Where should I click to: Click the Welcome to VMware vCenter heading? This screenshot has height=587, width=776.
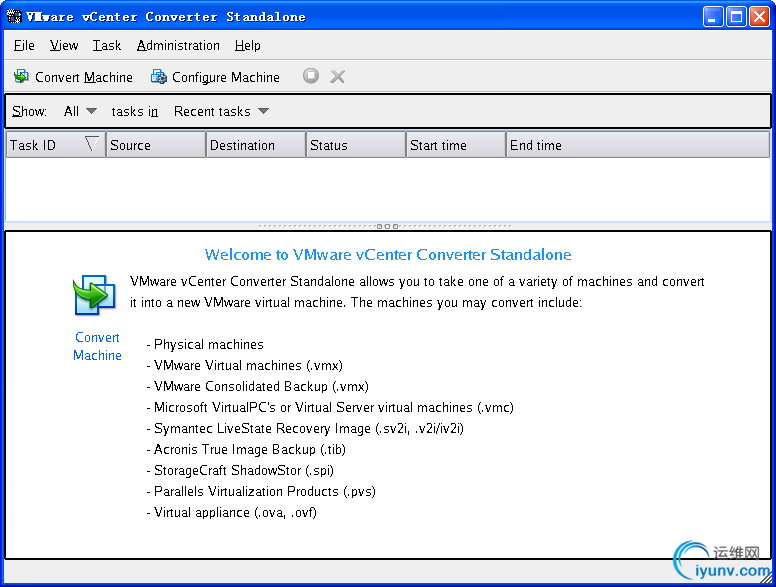[x=388, y=254]
